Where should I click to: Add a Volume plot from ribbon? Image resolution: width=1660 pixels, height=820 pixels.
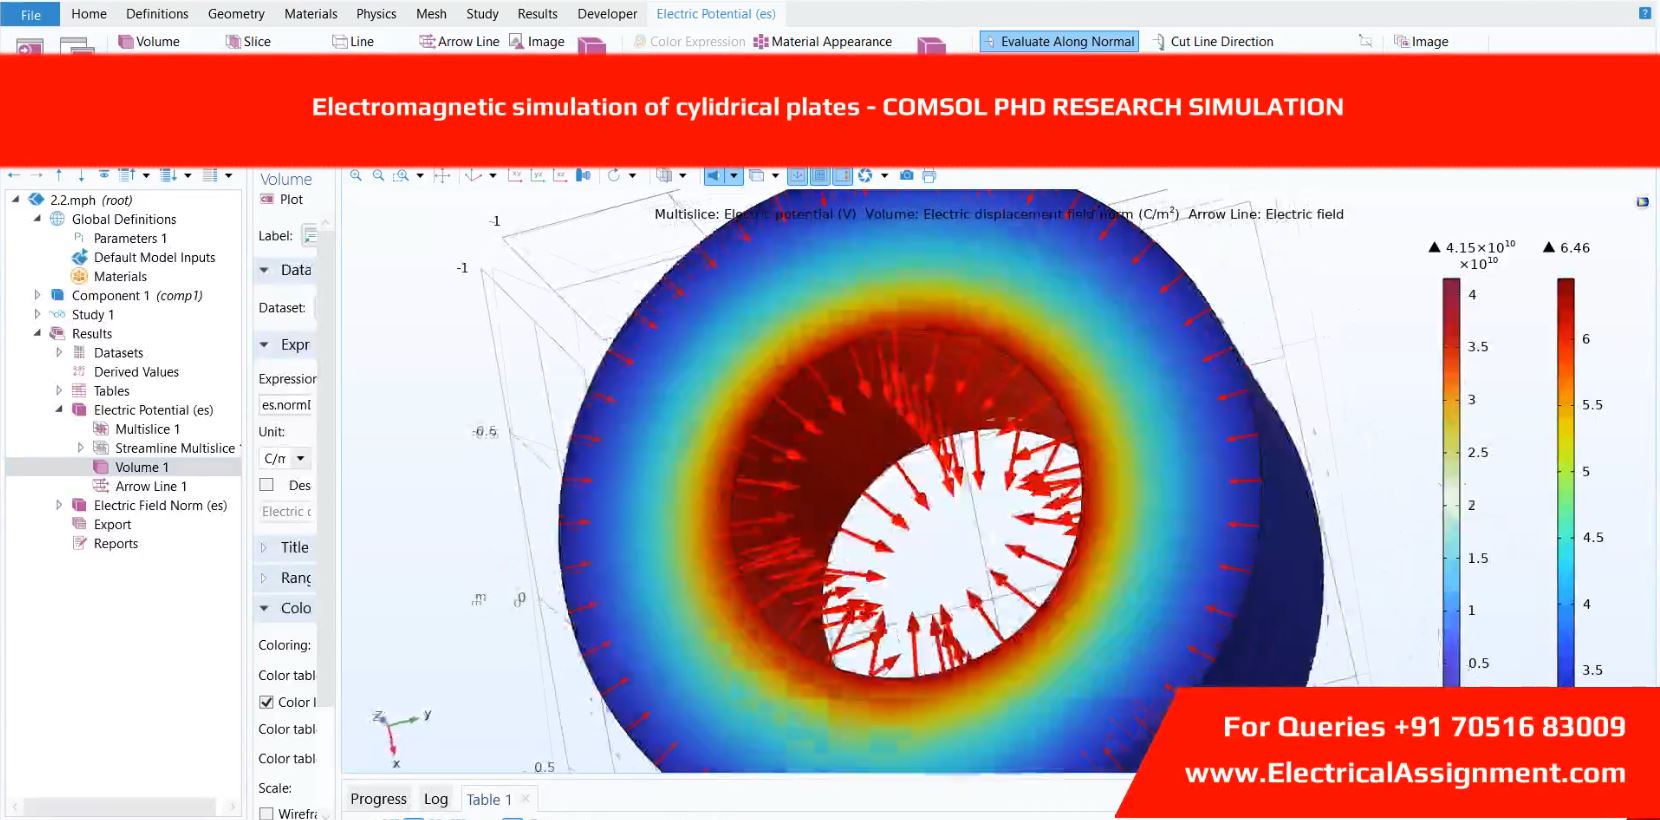click(x=149, y=41)
